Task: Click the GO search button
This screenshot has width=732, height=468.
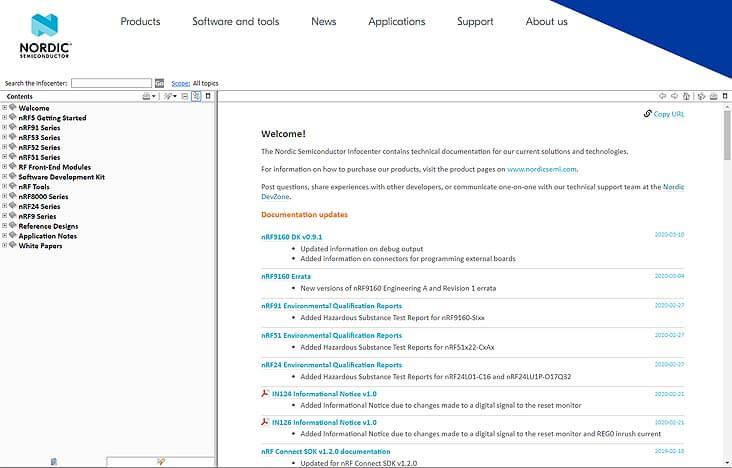Action: coord(159,83)
